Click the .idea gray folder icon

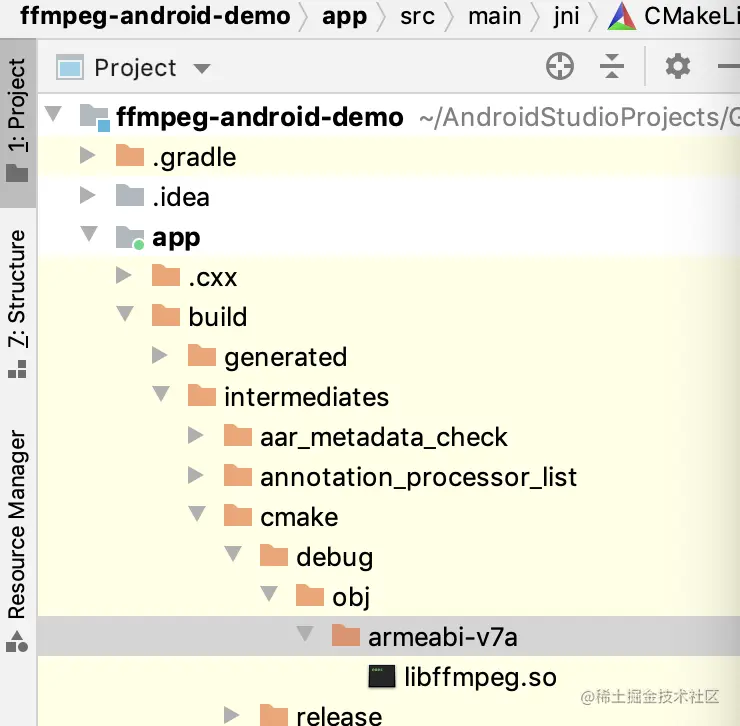tap(130, 195)
